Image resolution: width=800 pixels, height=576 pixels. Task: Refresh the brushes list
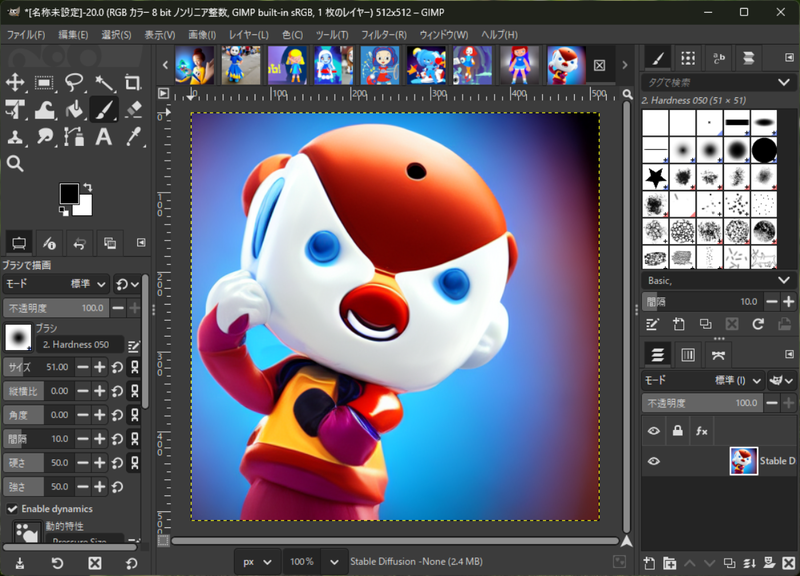pos(759,325)
